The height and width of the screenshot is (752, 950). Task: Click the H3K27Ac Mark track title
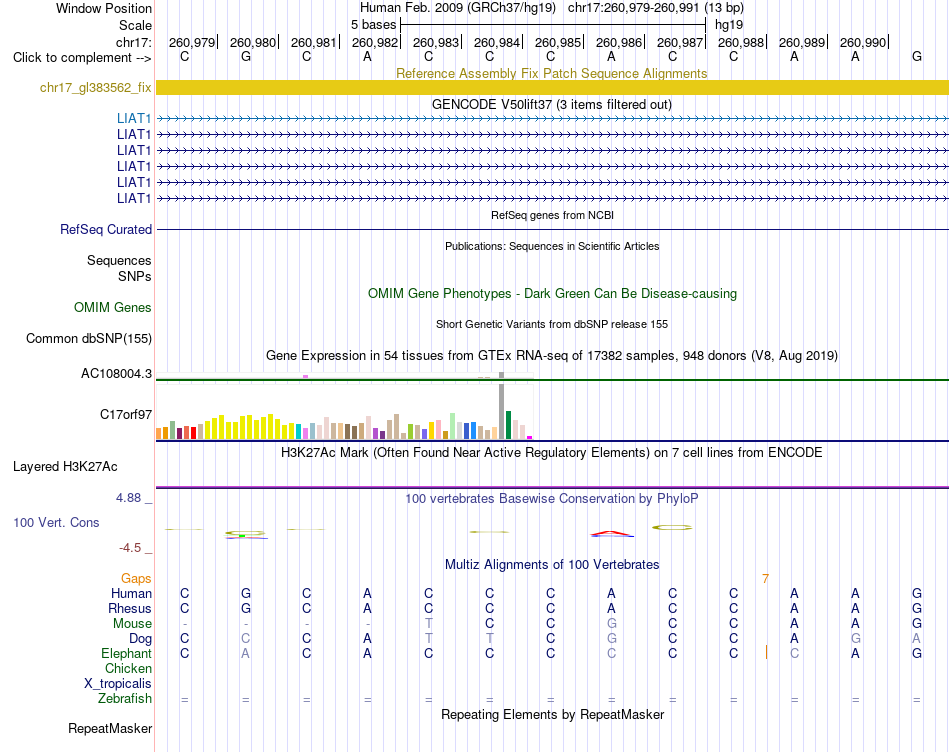(x=552, y=453)
